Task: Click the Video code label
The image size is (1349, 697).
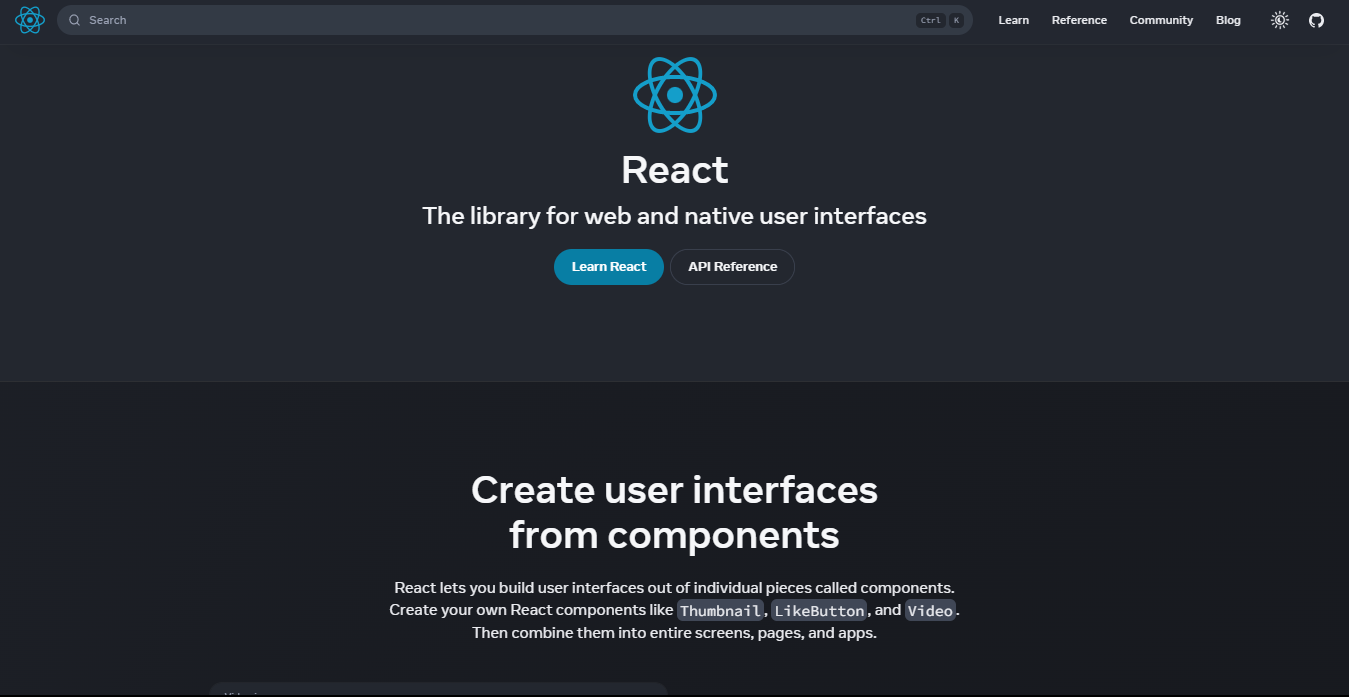Action: point(930,610)
